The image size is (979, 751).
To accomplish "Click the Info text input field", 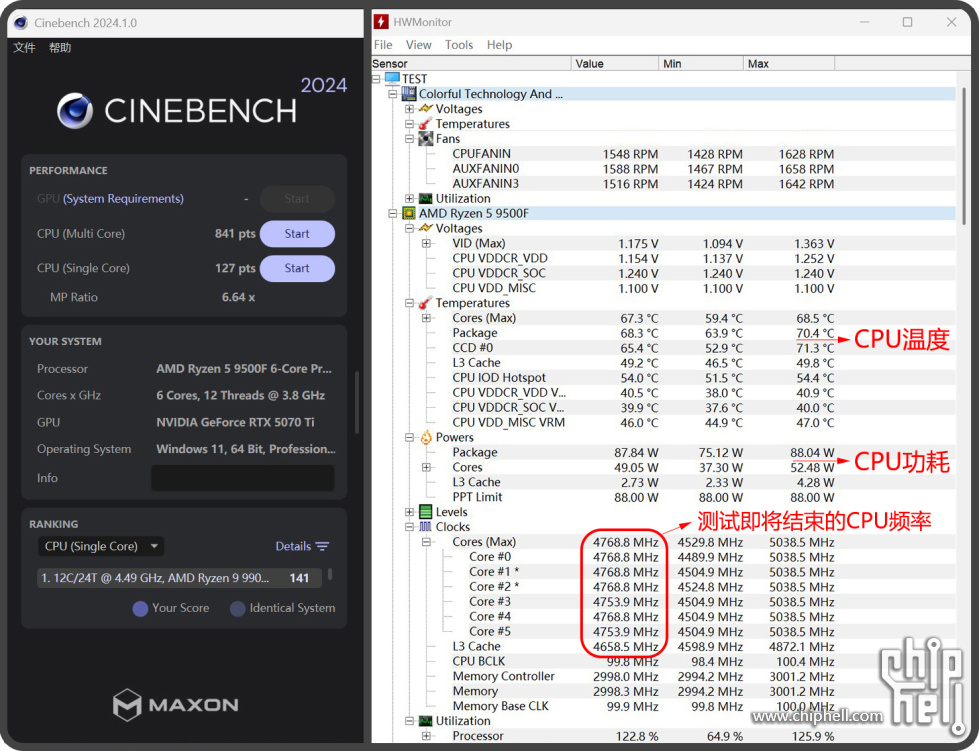I will (x=242, y=478).
